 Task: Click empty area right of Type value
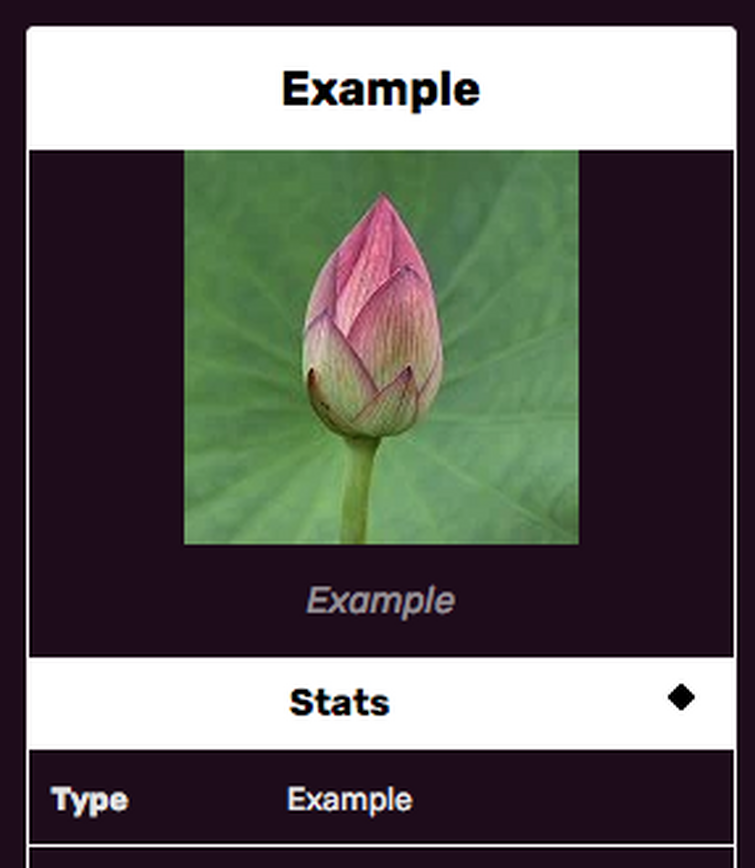pos(573,798)
